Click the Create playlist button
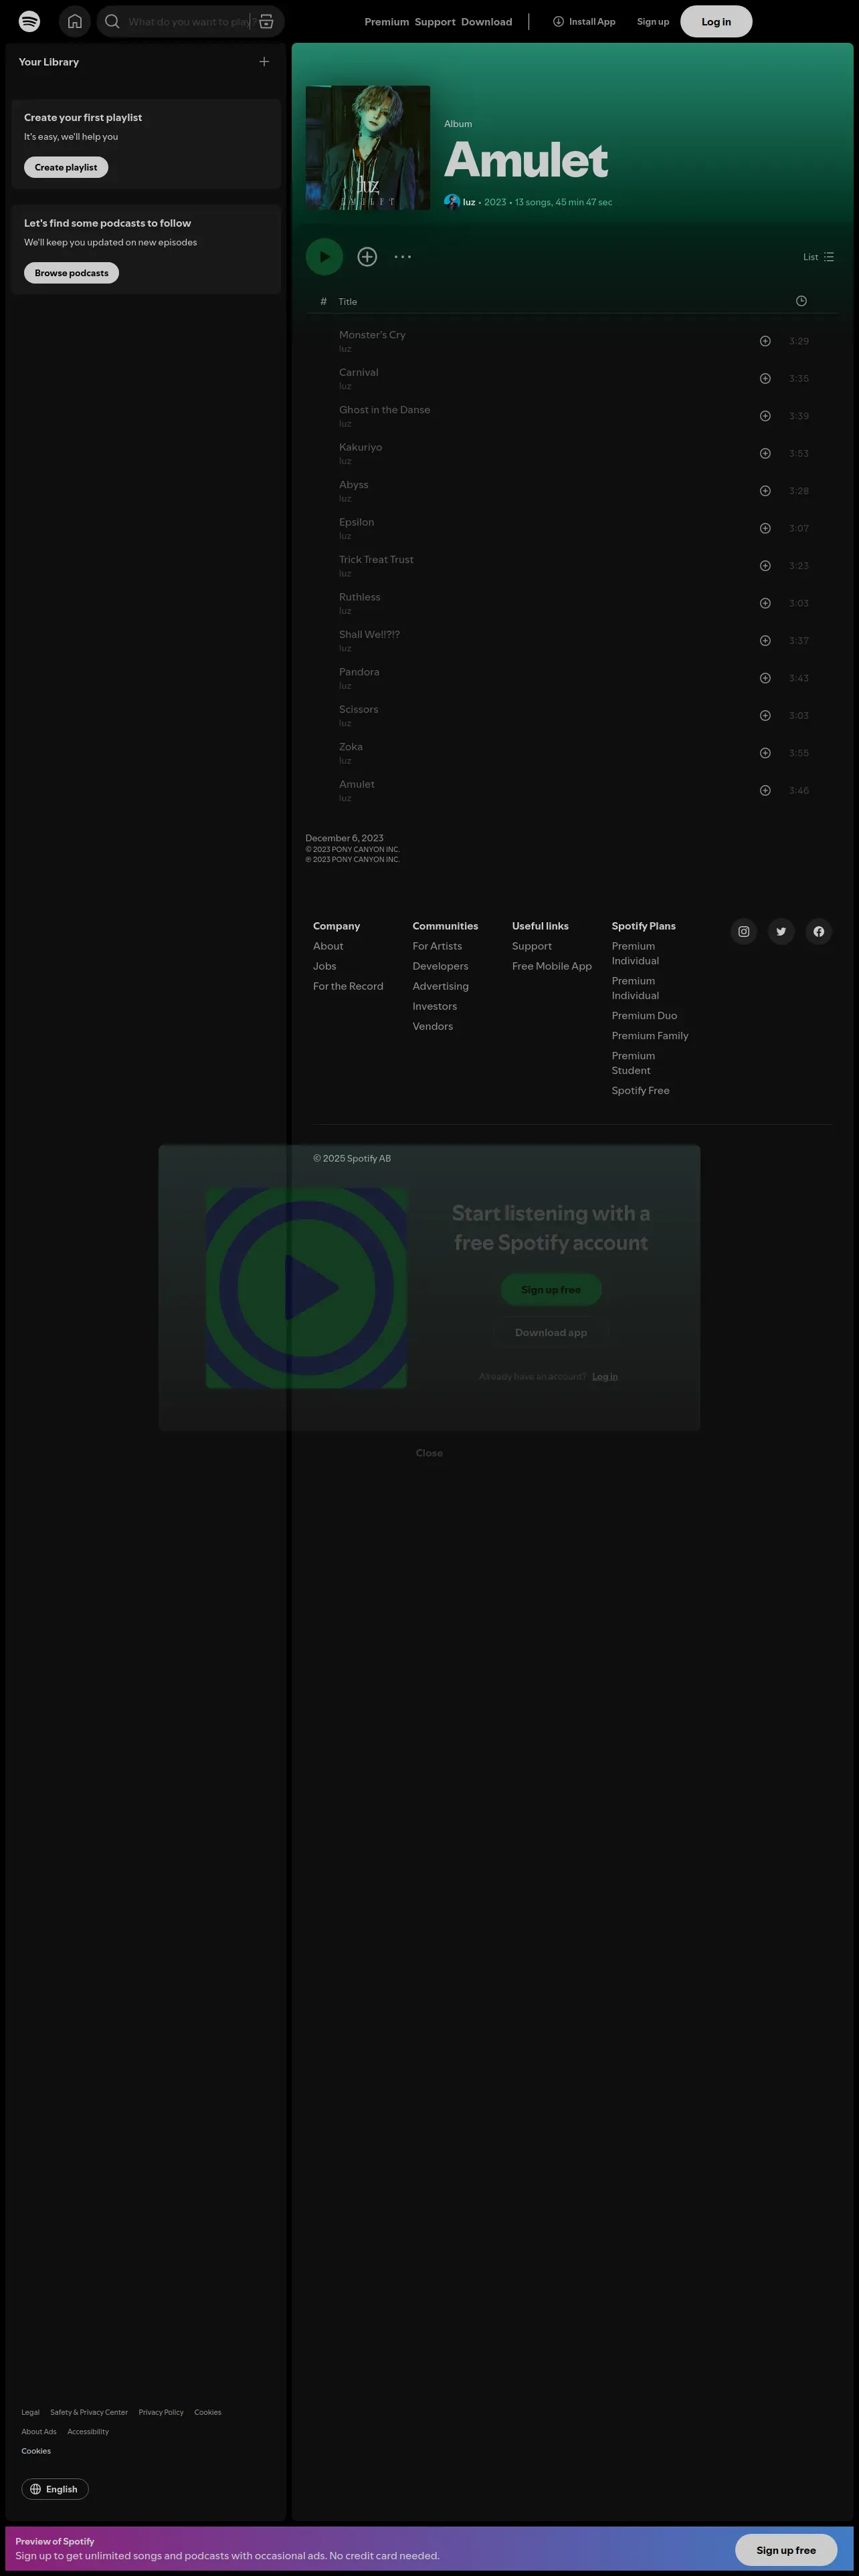The height and width of the screenshot is (2576, 859). (x=66, y=167)
